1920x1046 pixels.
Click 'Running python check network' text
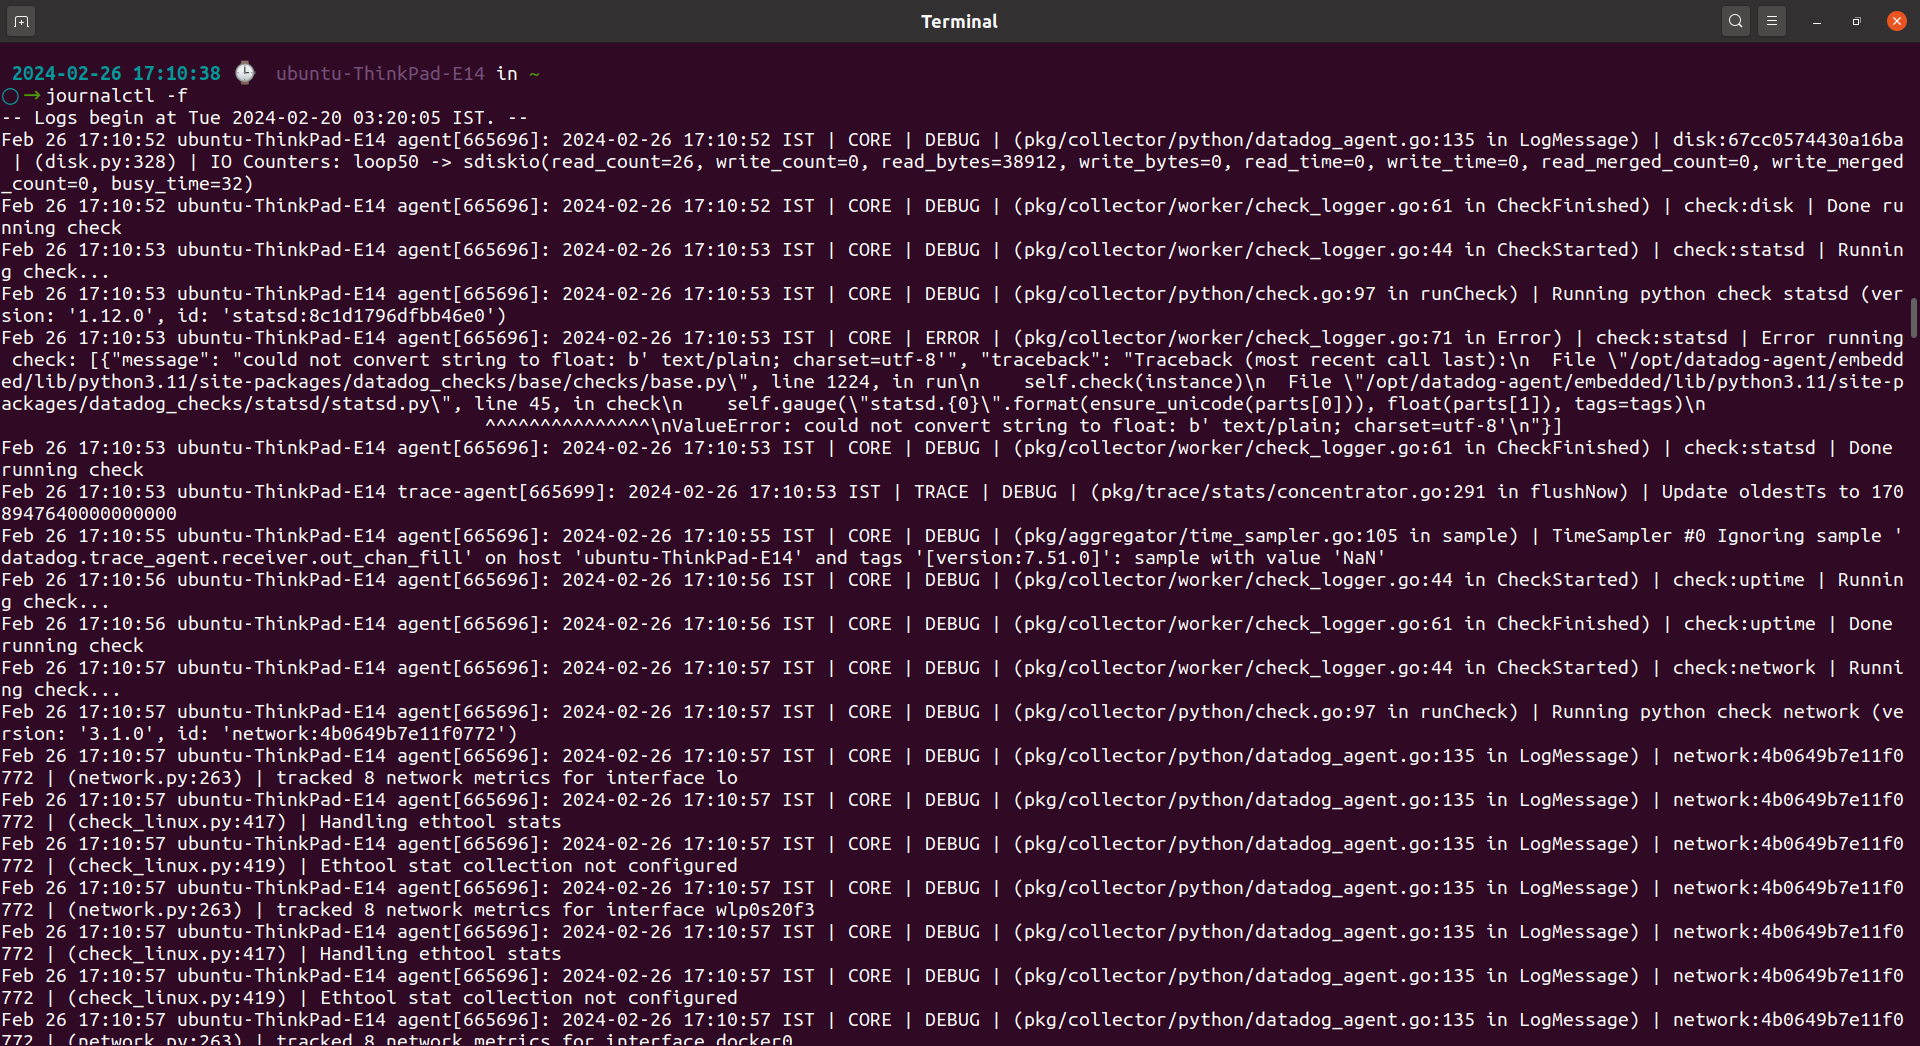(1706, 712)
